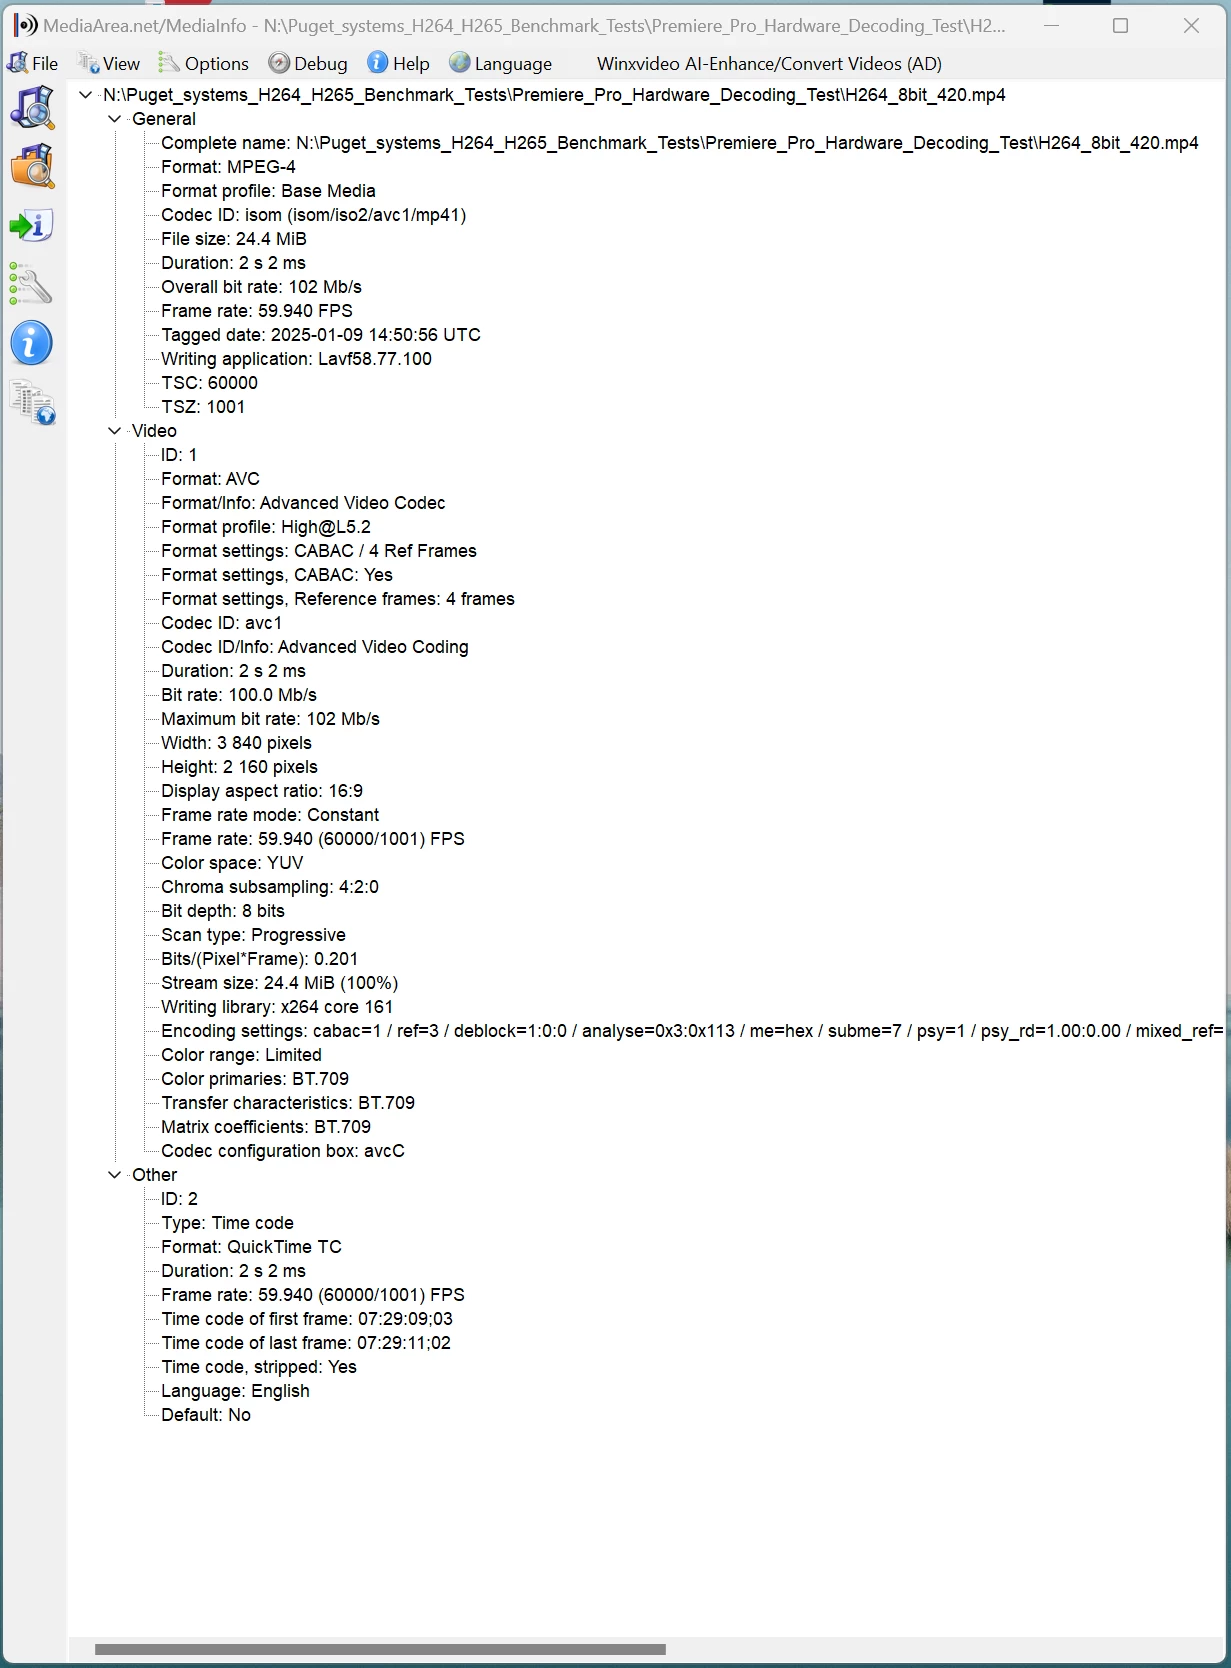This screenshot has height=1668, width=1231.
Task: Open the View menu
Action: (109, 64)
